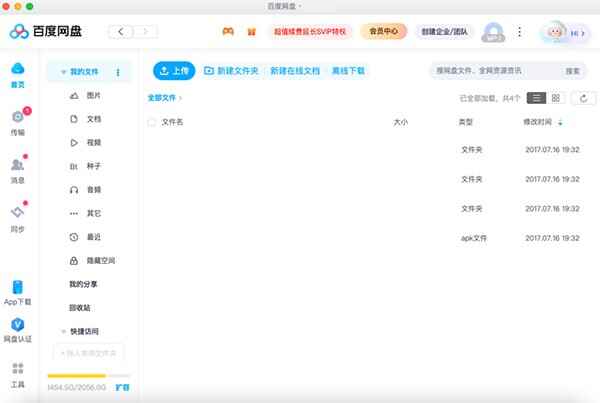Click 新建文件夹 new folder button
Screen dimensions: 600x403
pyautogui.click(x=231, y=71)
